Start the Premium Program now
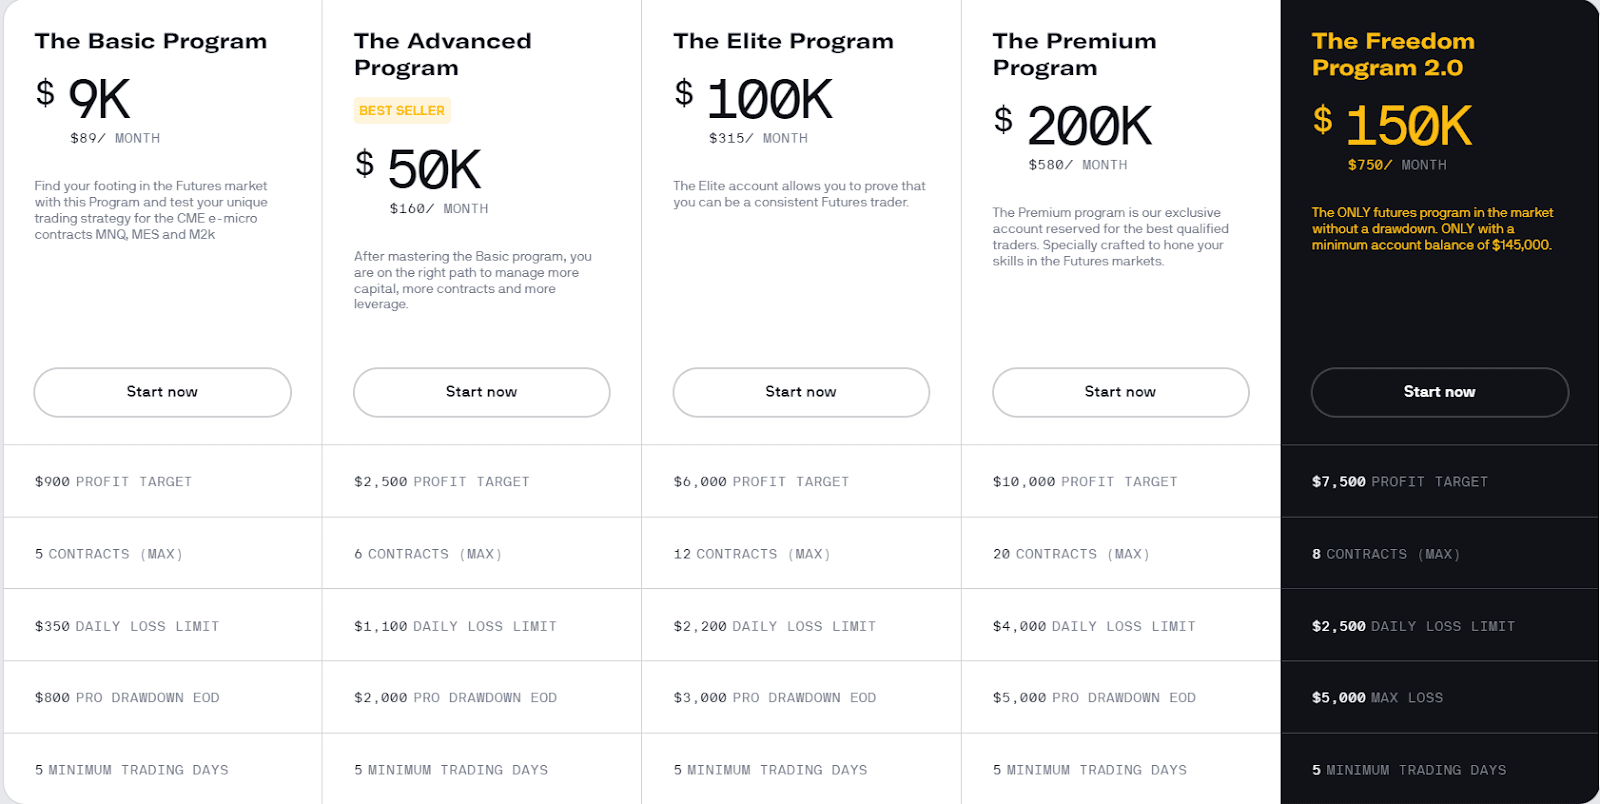1600x804 pixels. click(x=1120, y=392)
